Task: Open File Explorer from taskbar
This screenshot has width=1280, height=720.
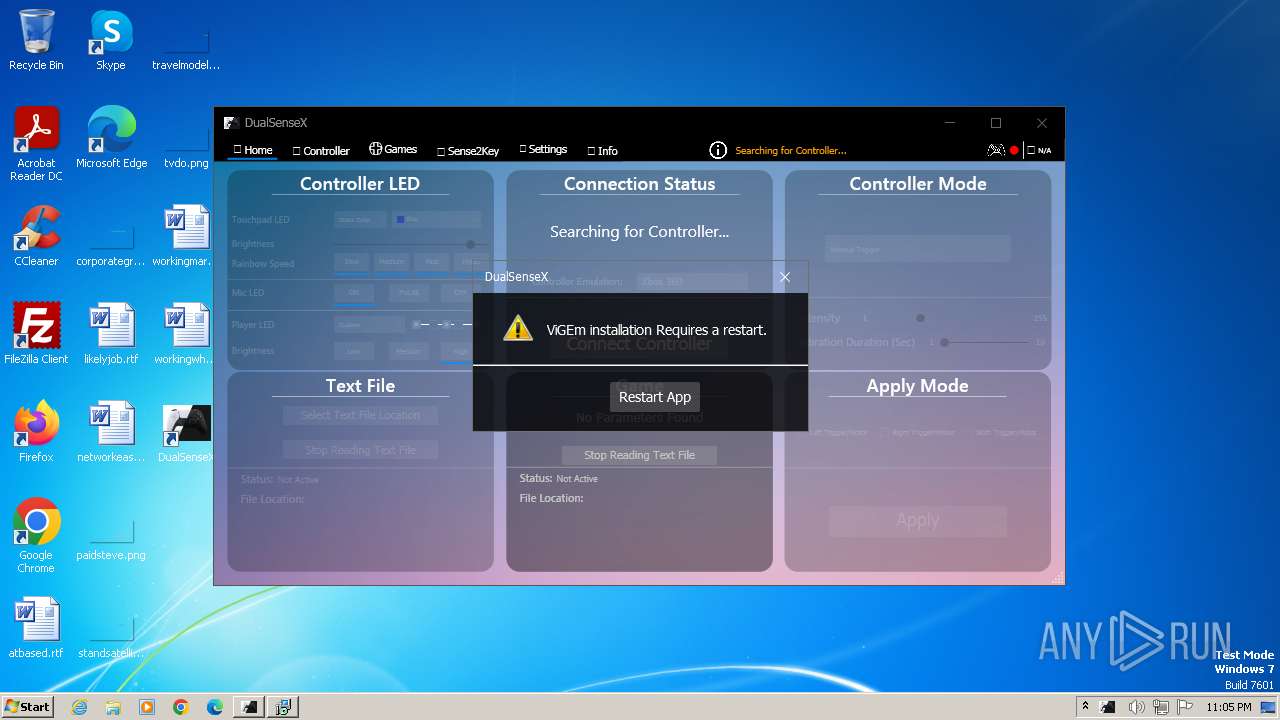Action: pos(113,707)
